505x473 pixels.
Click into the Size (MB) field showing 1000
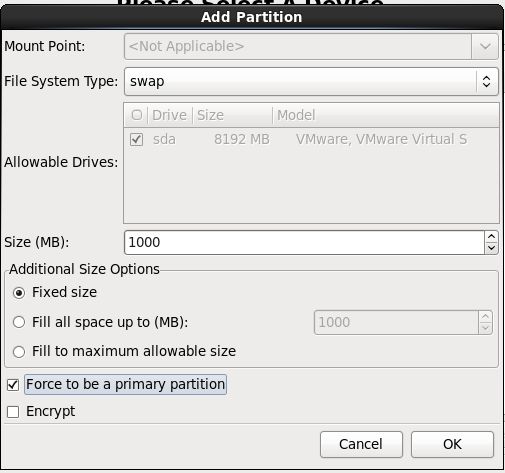pos(304,242)
